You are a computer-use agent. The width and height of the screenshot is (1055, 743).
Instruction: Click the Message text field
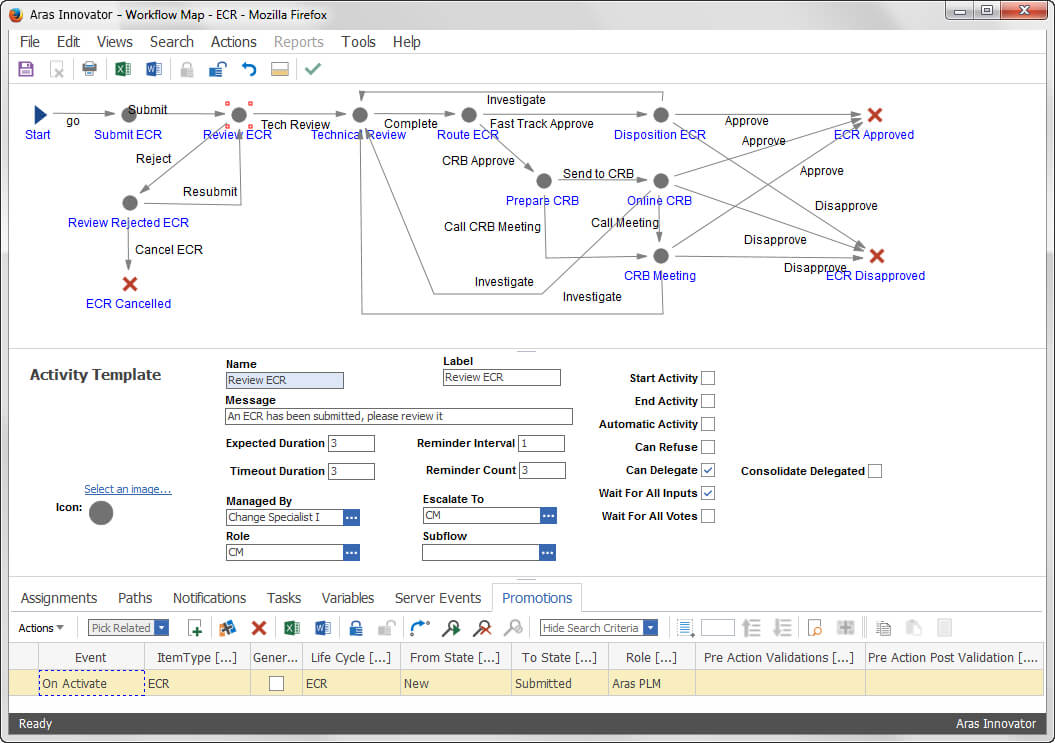tap(399, 417)
